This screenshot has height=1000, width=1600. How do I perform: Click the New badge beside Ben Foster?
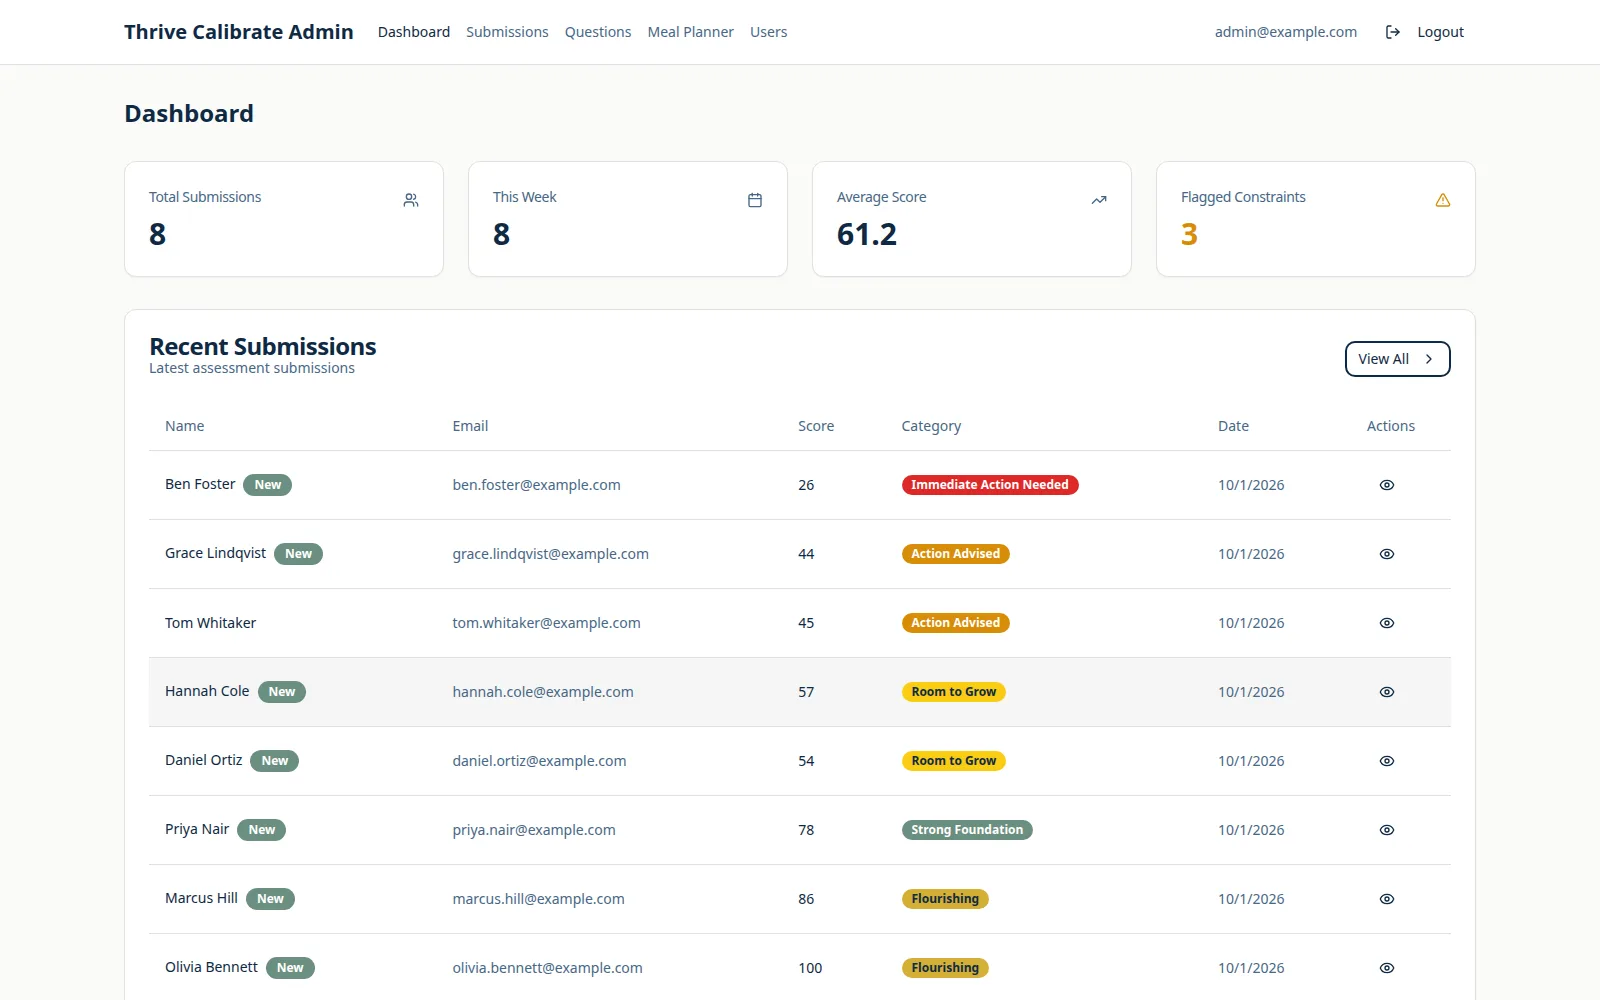(268, 485)
